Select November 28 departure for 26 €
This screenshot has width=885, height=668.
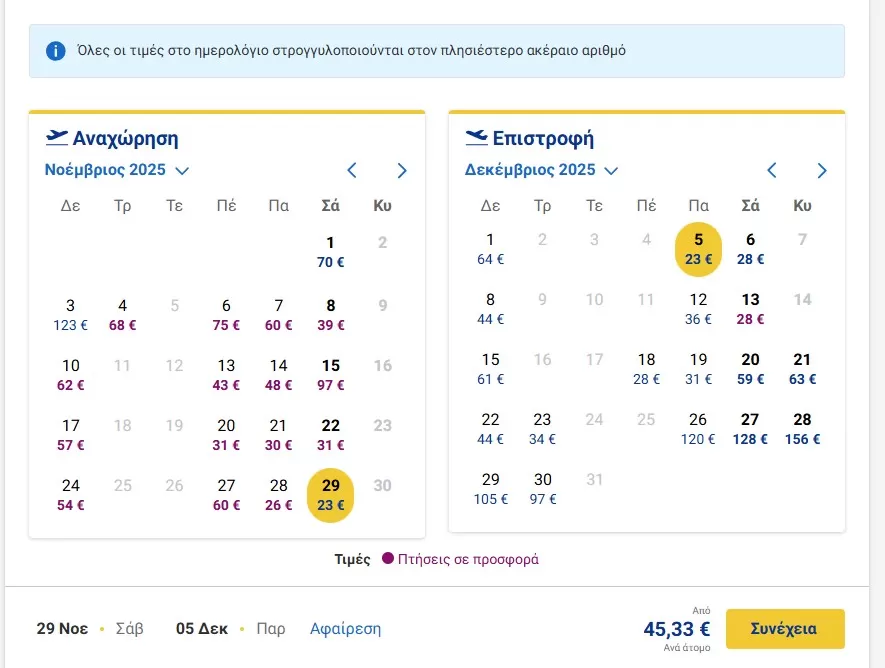coord(279,494)
